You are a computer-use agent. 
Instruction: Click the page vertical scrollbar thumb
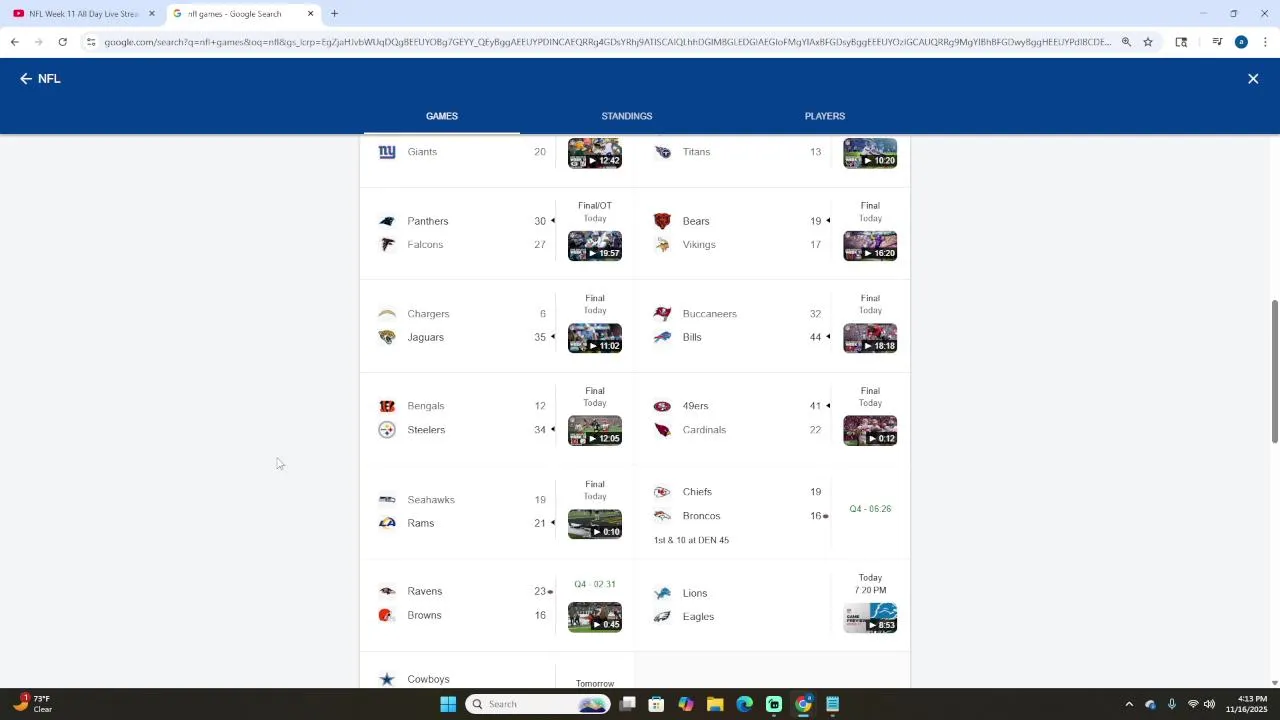pos(1274,371)
